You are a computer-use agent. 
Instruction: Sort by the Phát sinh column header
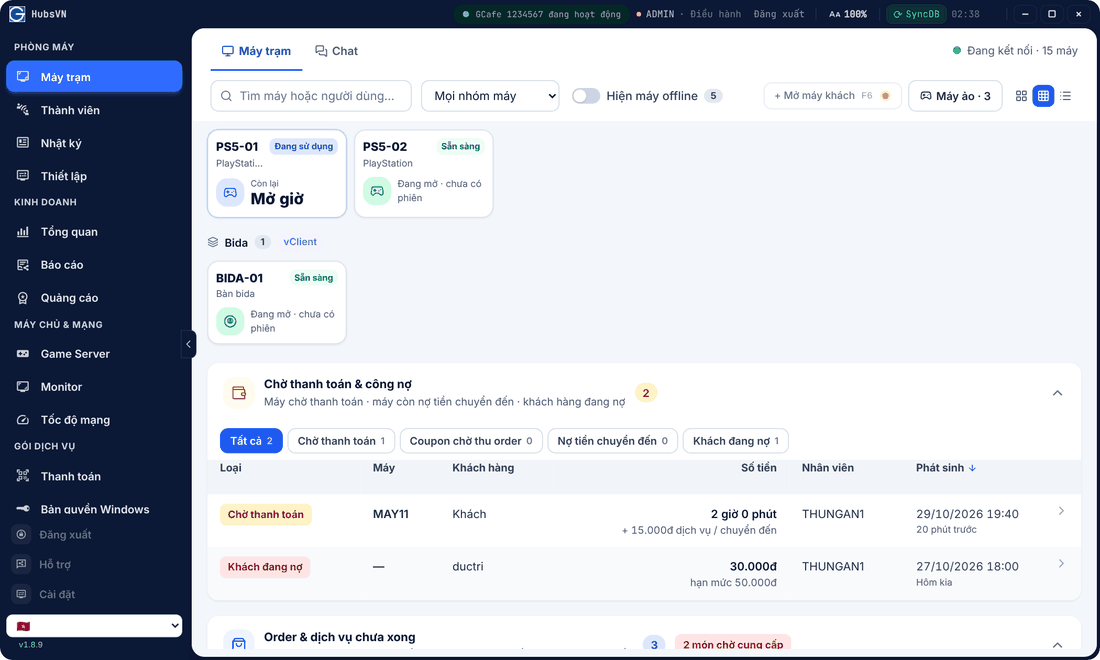tap(946, 468)
